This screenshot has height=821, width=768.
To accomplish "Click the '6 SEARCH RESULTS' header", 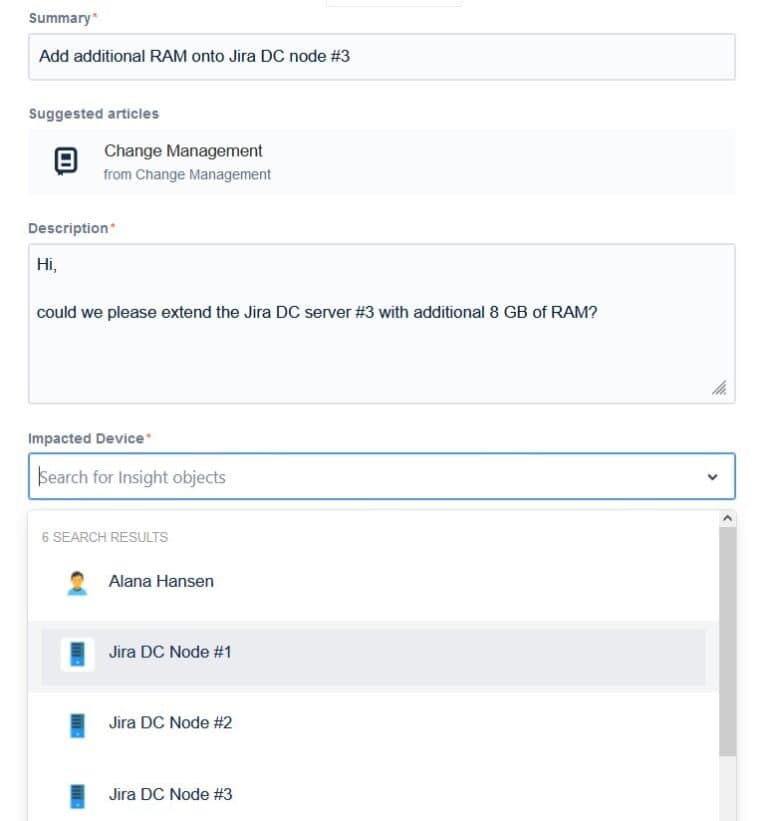I will point(104,537).
